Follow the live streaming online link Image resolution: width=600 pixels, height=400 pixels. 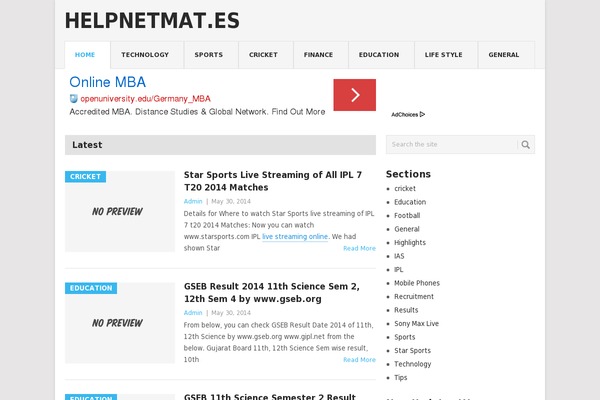pos(295,237)
